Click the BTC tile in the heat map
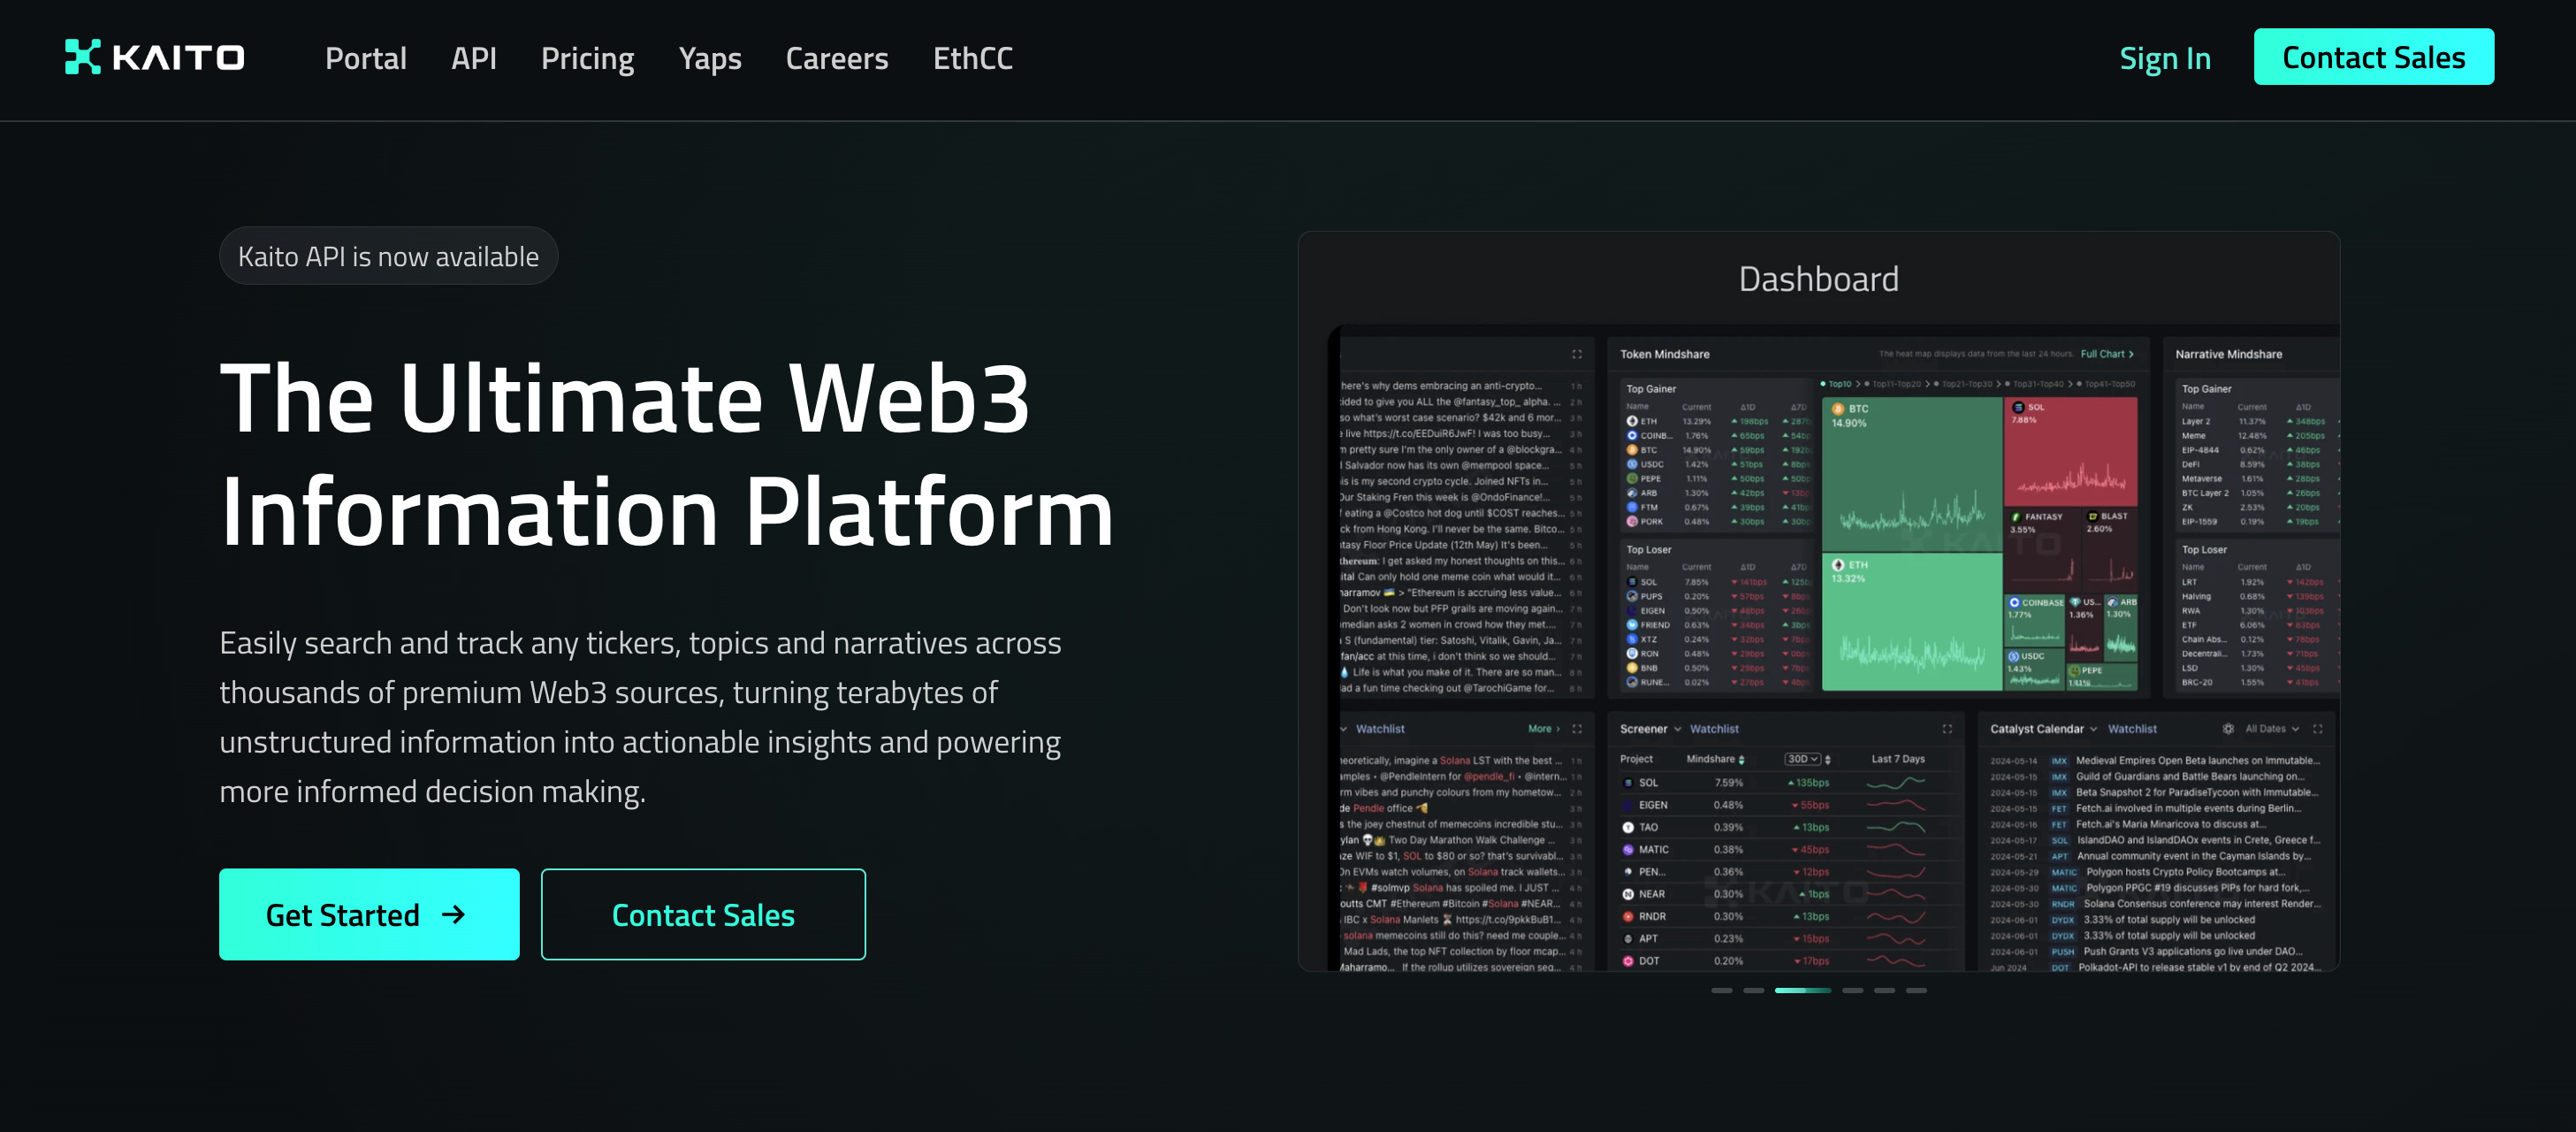The width and height of the screenshot is (2576, 1132). point(1912,474)
